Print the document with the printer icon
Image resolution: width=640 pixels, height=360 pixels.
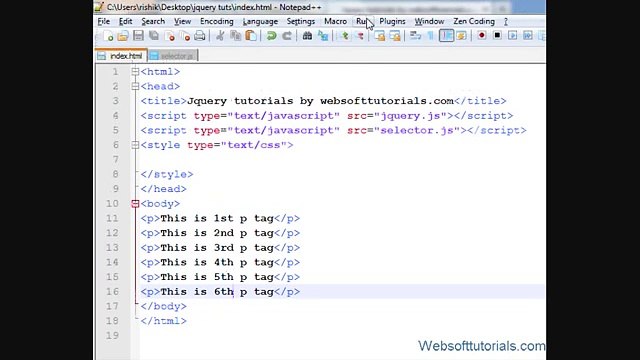point(200,36)
